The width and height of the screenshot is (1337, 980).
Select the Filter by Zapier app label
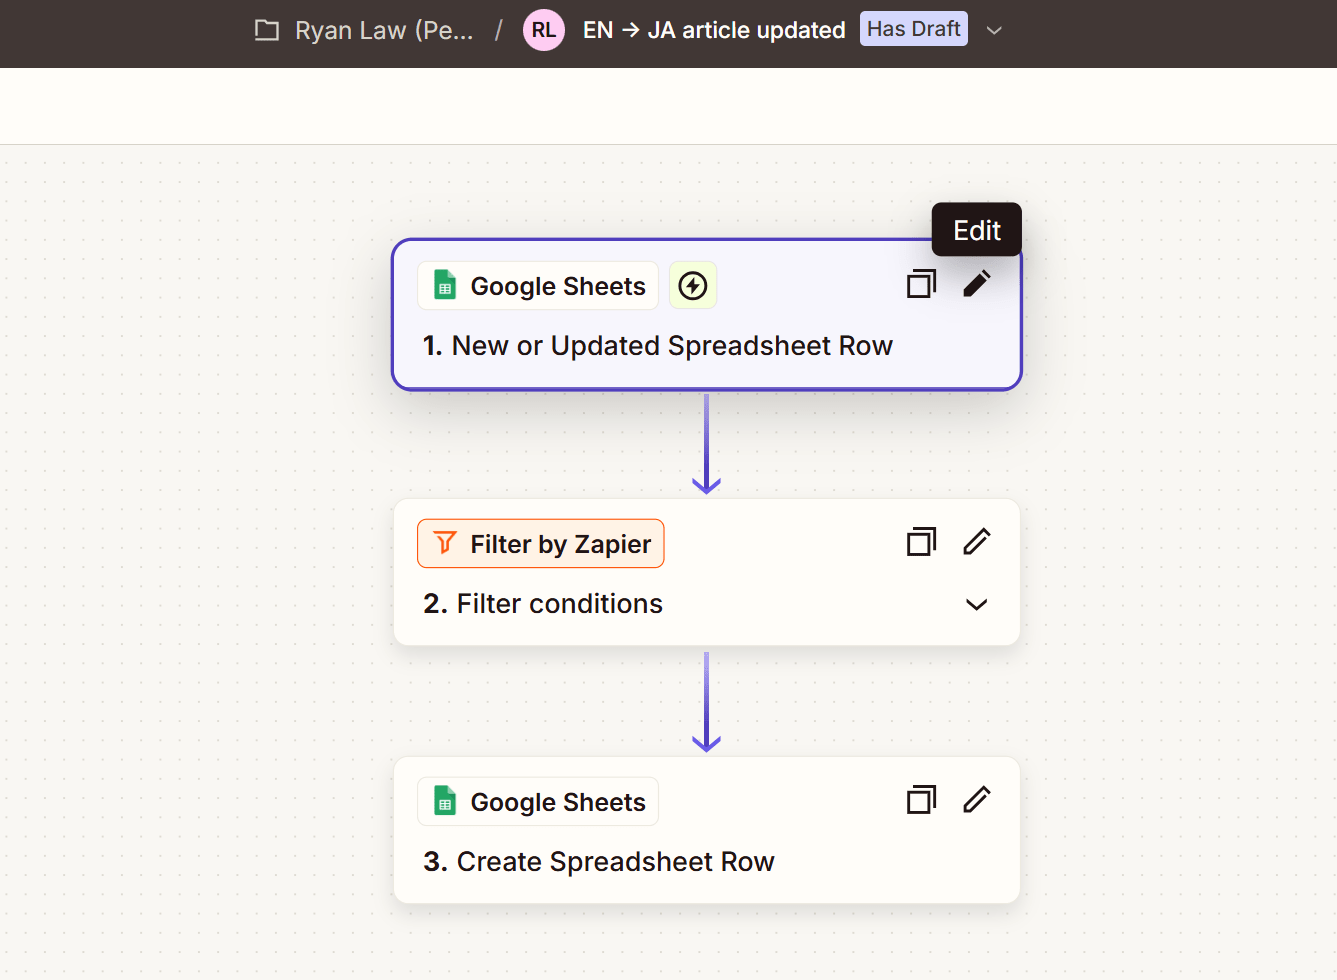click(x=560, y=544)
